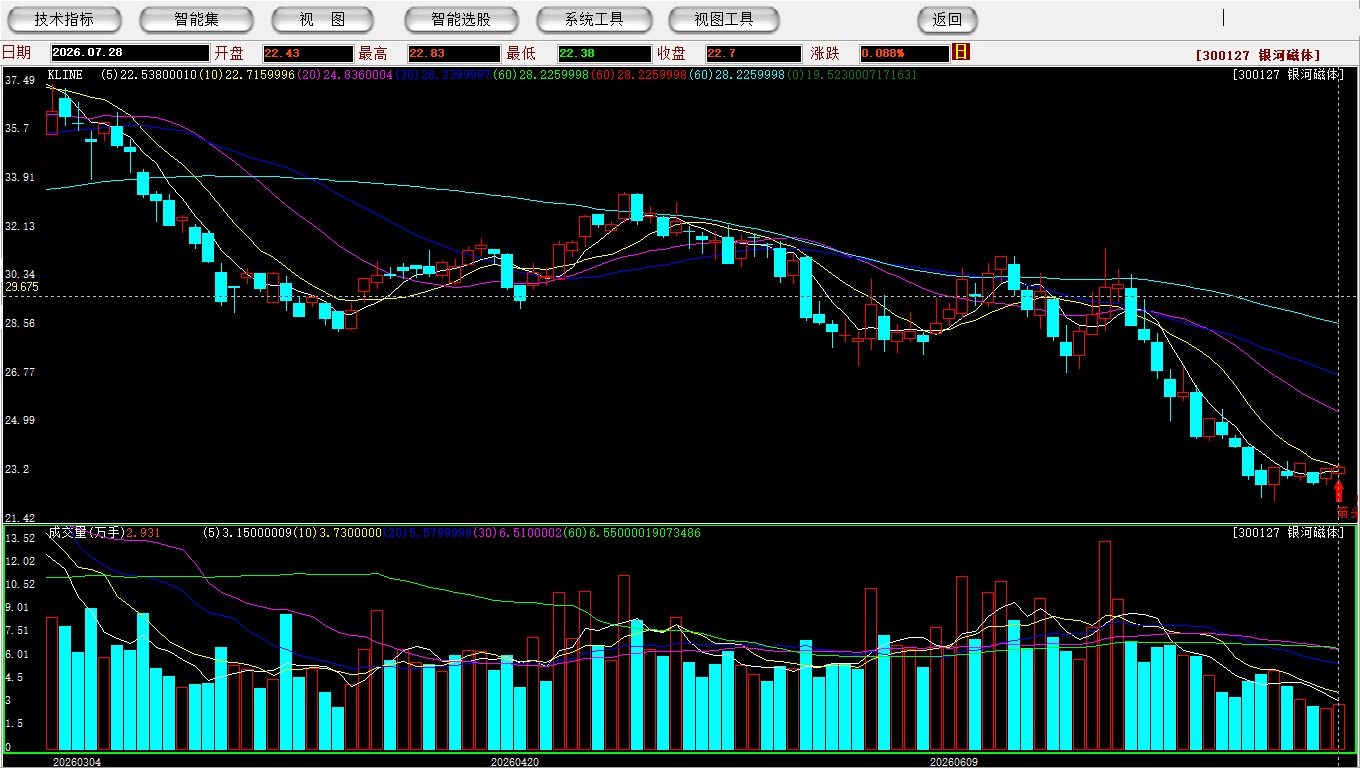The image size is (1360, 768).
Task: Click the 13.52 volume axis label
Action: (20, 538)
